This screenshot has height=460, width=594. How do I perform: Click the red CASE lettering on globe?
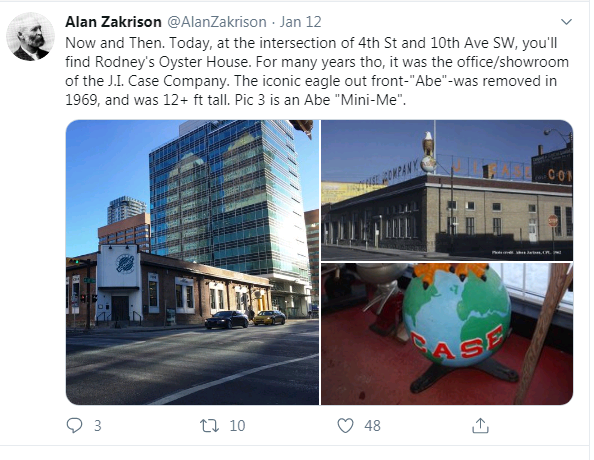click(457, 344)
